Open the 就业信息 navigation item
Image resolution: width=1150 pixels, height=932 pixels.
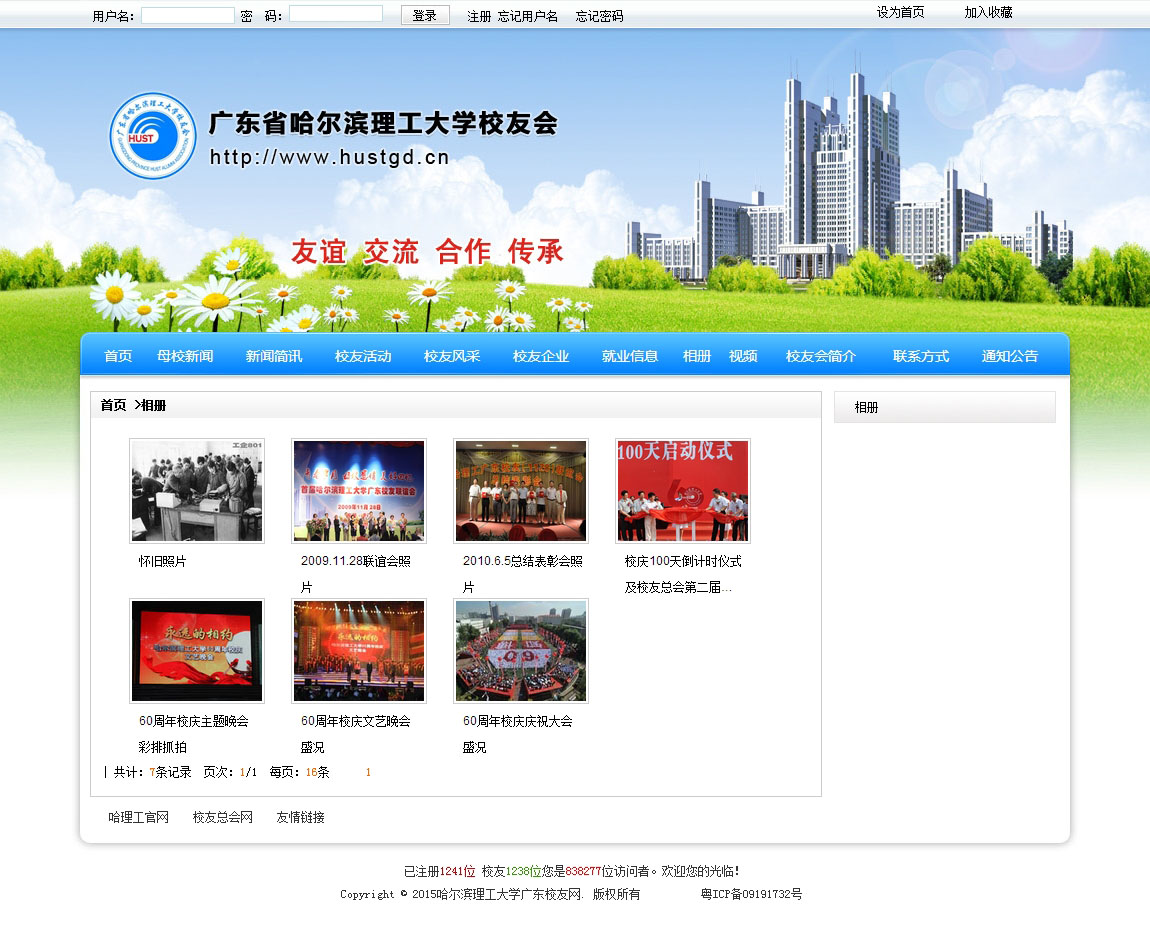(630, 356)
